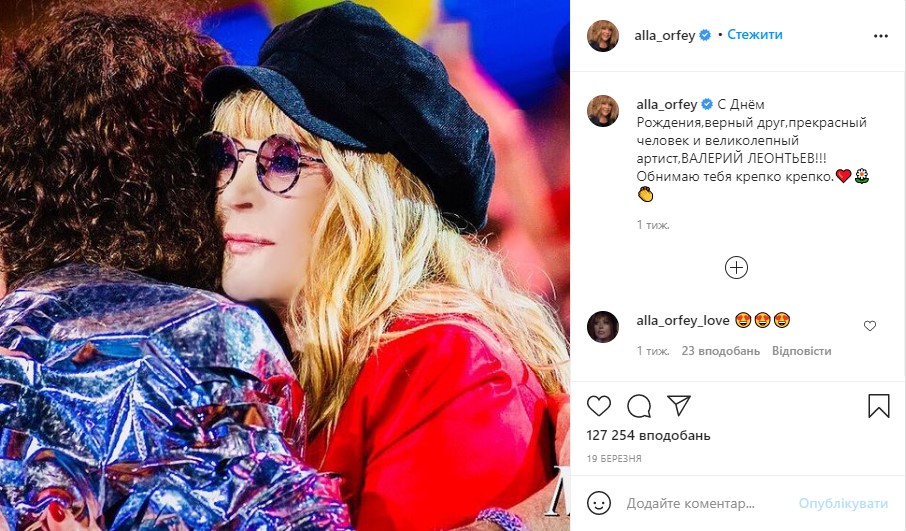The height and width of the screenshot is (531, 906).
Task: View the 23 вподобань comment likes
Action: pos(721,351)
